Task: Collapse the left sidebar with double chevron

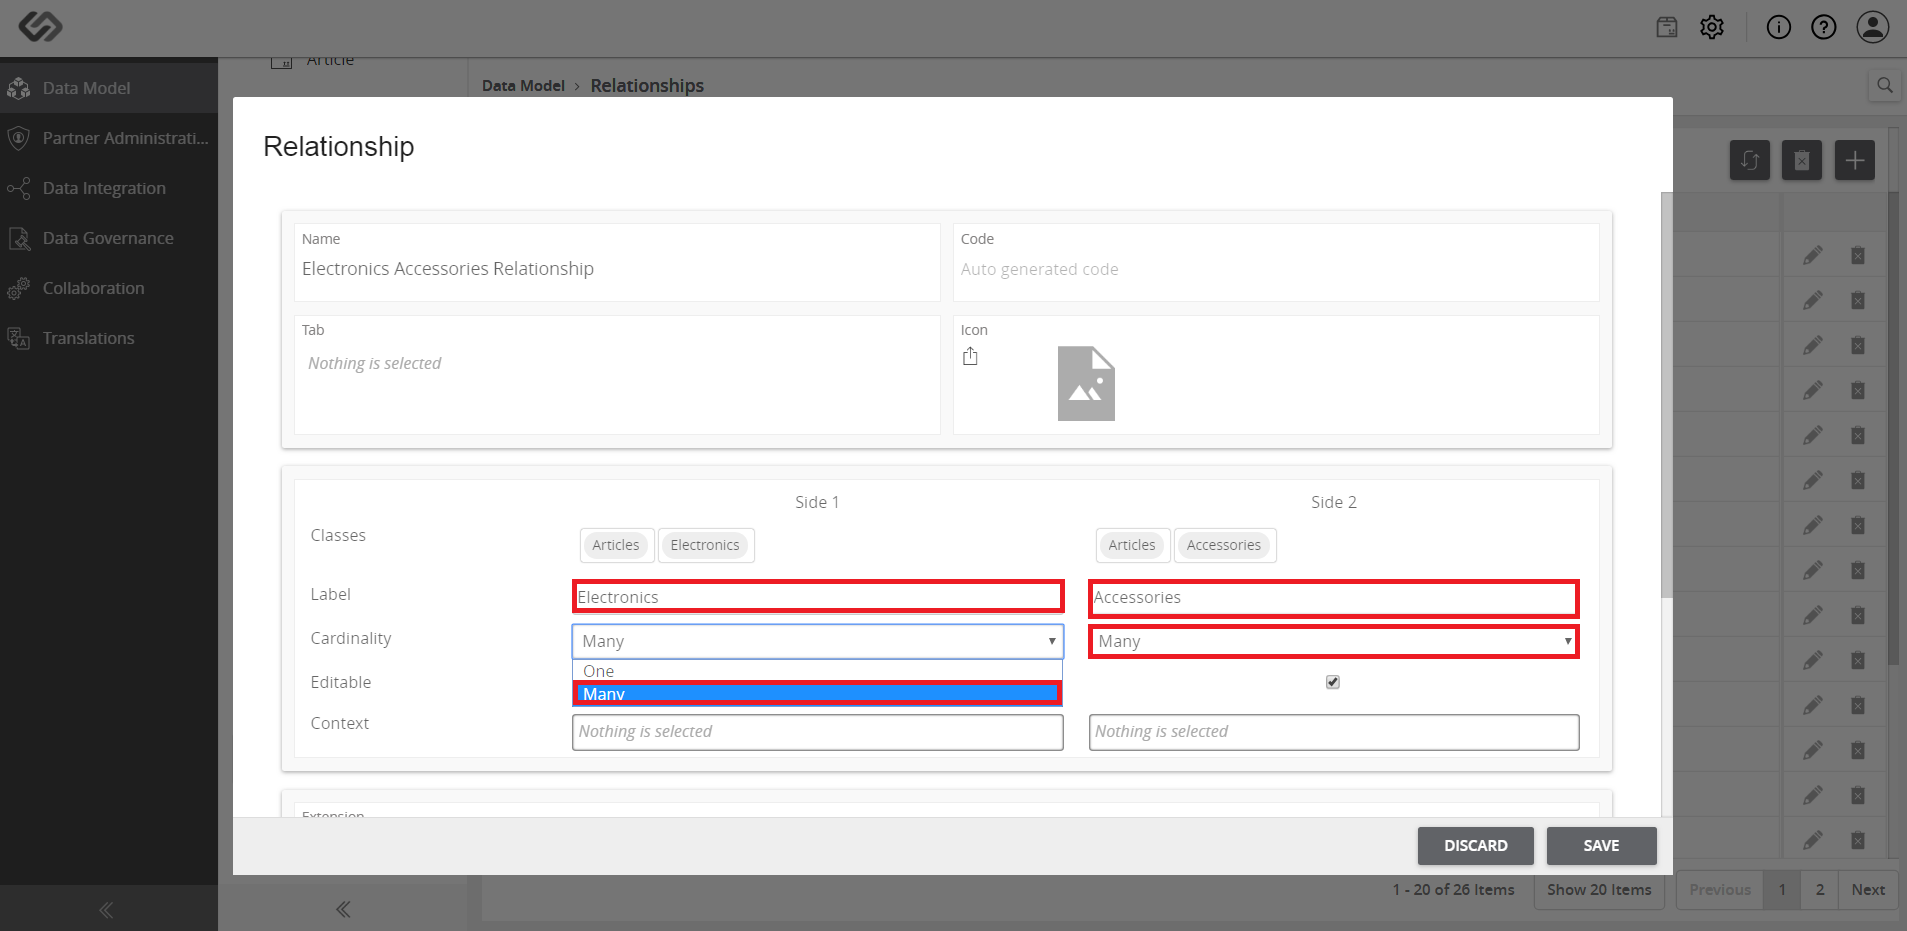Action: [x=106, y=909]
